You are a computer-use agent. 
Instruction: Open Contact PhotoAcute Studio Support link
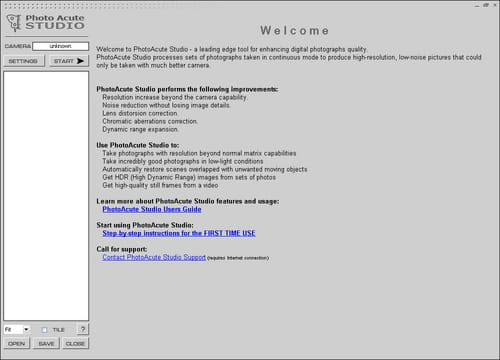[x=154, y=257]
